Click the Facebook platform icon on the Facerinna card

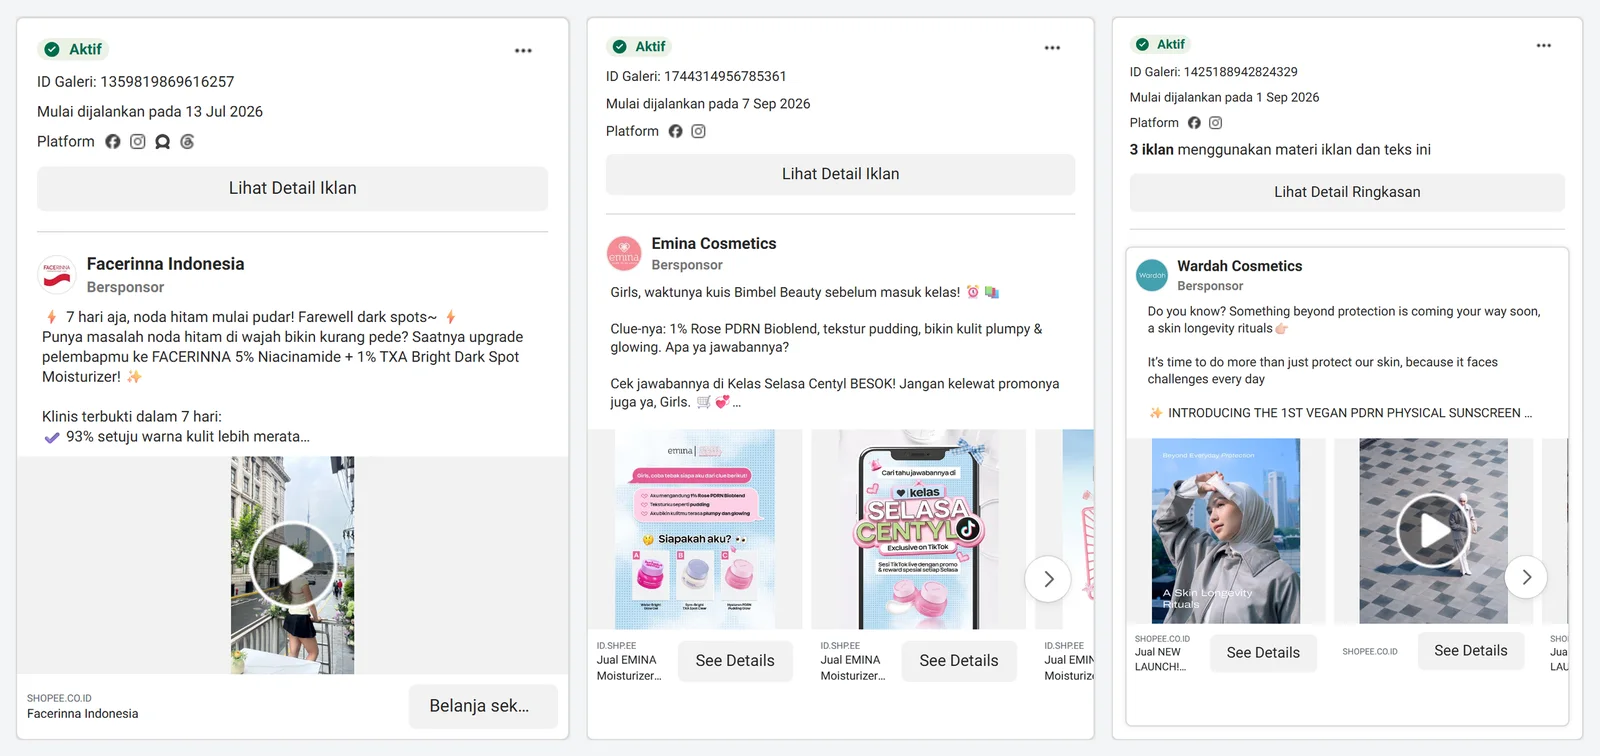tap(113, 142)
